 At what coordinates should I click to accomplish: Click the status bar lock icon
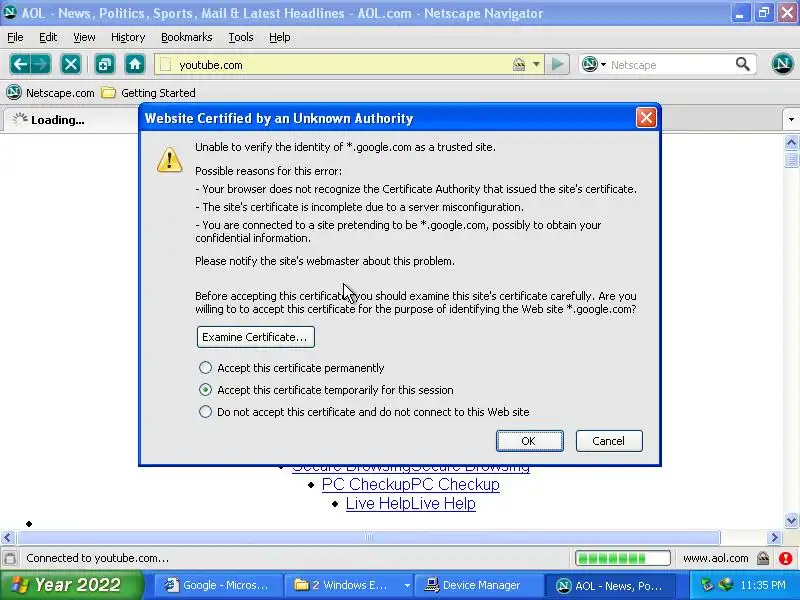pyautogui.click(x=763, y=558)
